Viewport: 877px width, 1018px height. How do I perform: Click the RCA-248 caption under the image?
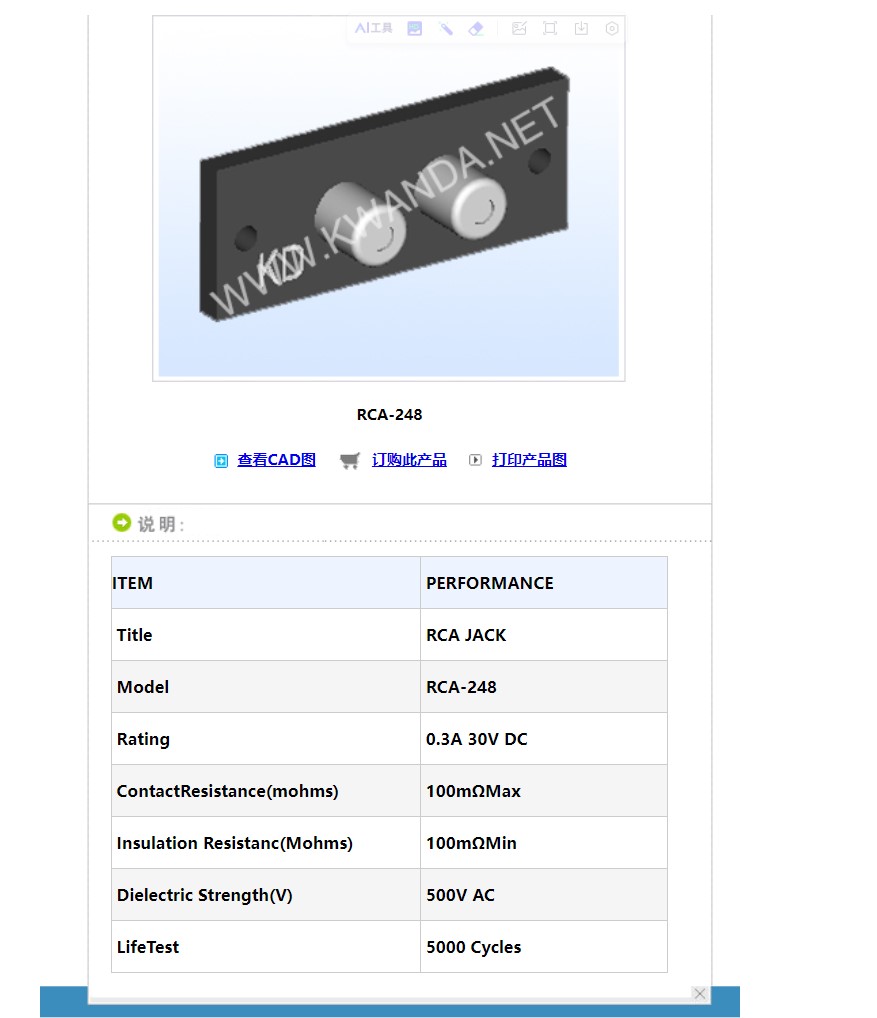coord(389,414)
